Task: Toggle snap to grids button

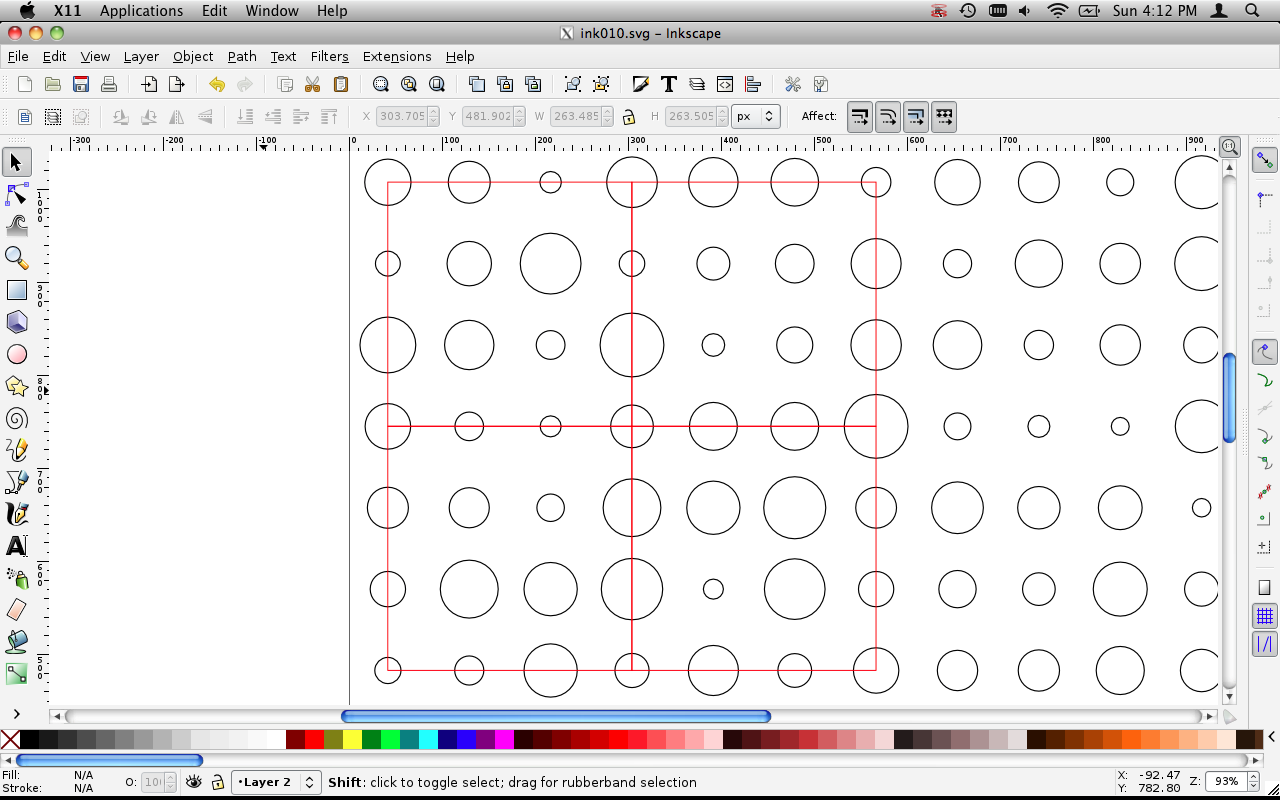Action: click(1265, 615)
